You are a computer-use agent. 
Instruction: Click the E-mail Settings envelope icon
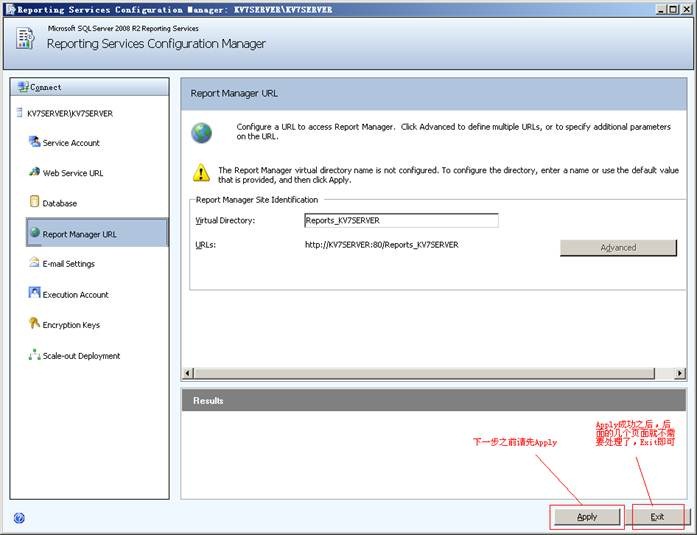click(34, 262)
